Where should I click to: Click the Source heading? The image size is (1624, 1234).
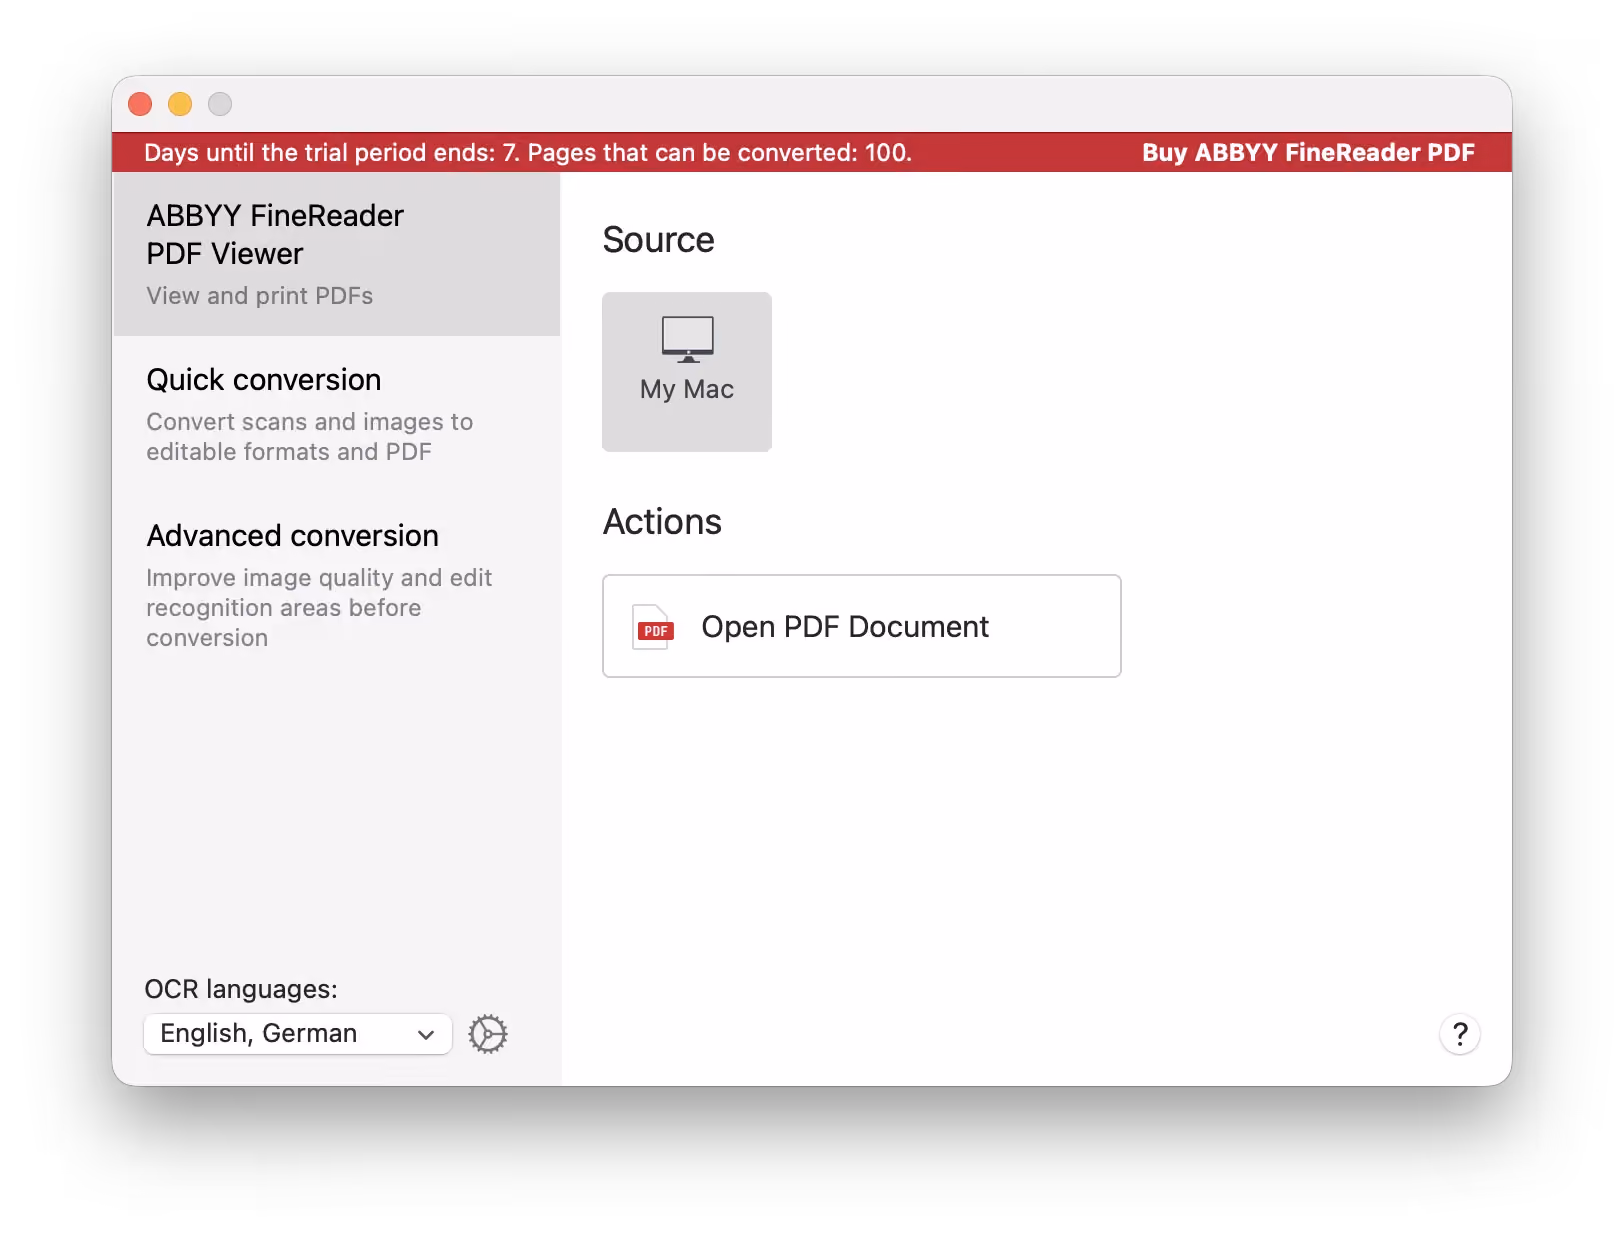tap(659, 240)
